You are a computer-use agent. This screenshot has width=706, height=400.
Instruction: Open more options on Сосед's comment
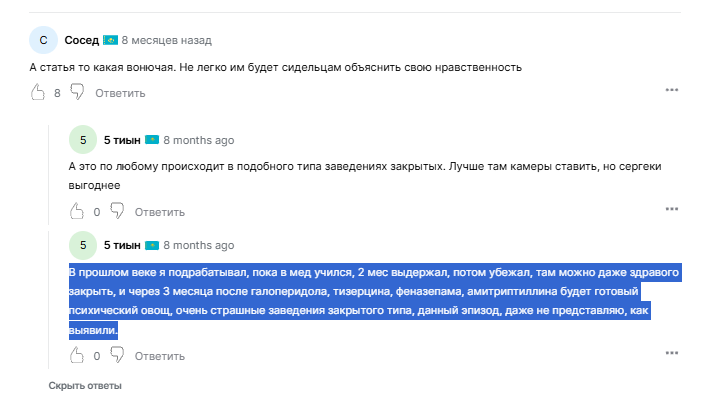672,91
